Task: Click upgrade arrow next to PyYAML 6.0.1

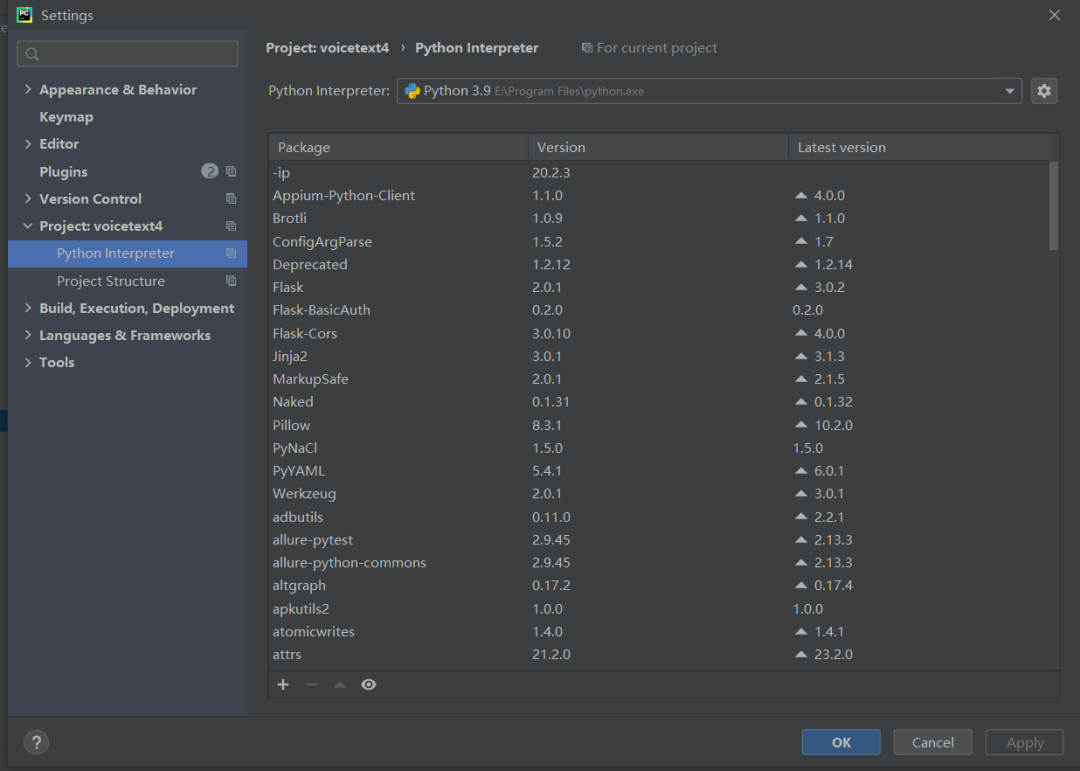Action: coord(800,471)
